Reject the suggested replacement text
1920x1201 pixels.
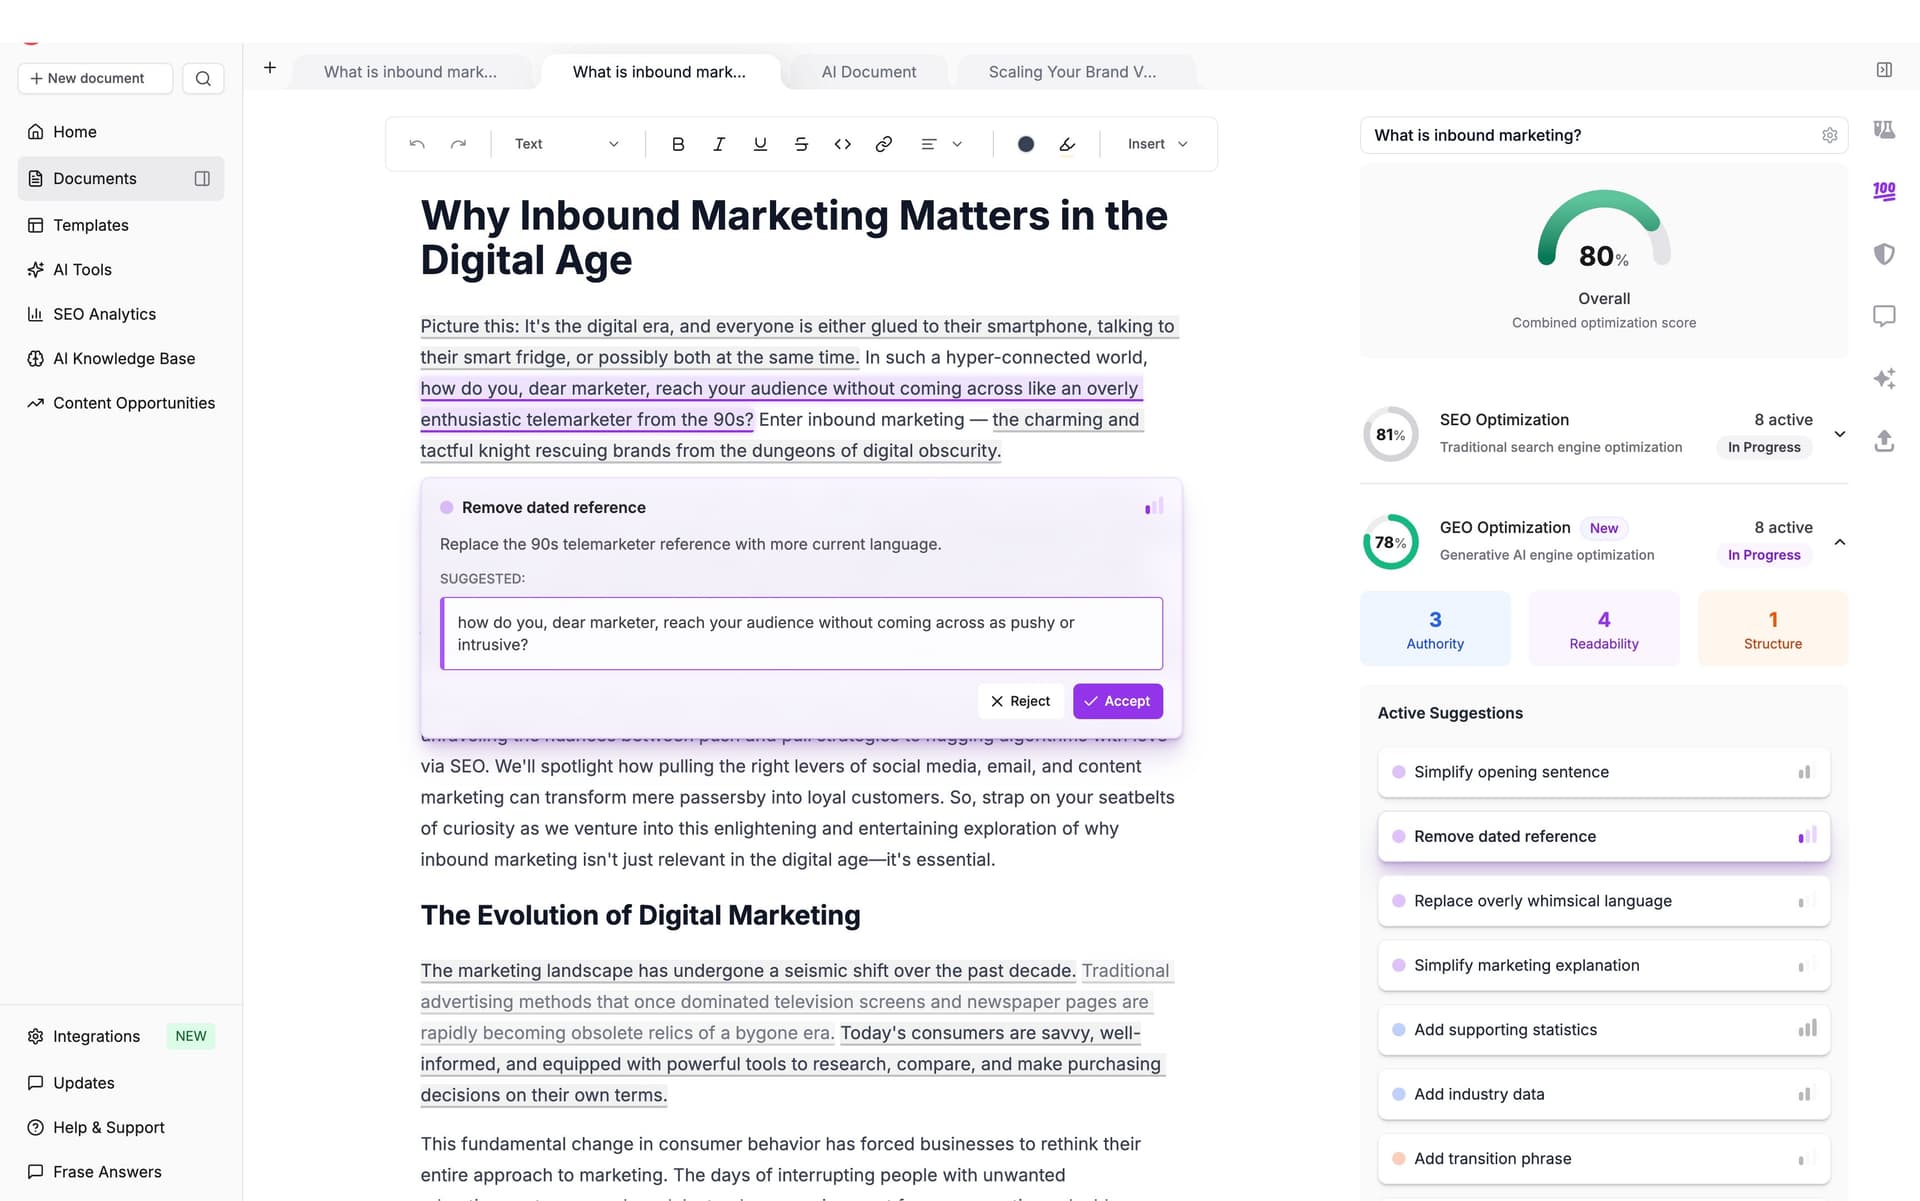[x=1021, y=701]
